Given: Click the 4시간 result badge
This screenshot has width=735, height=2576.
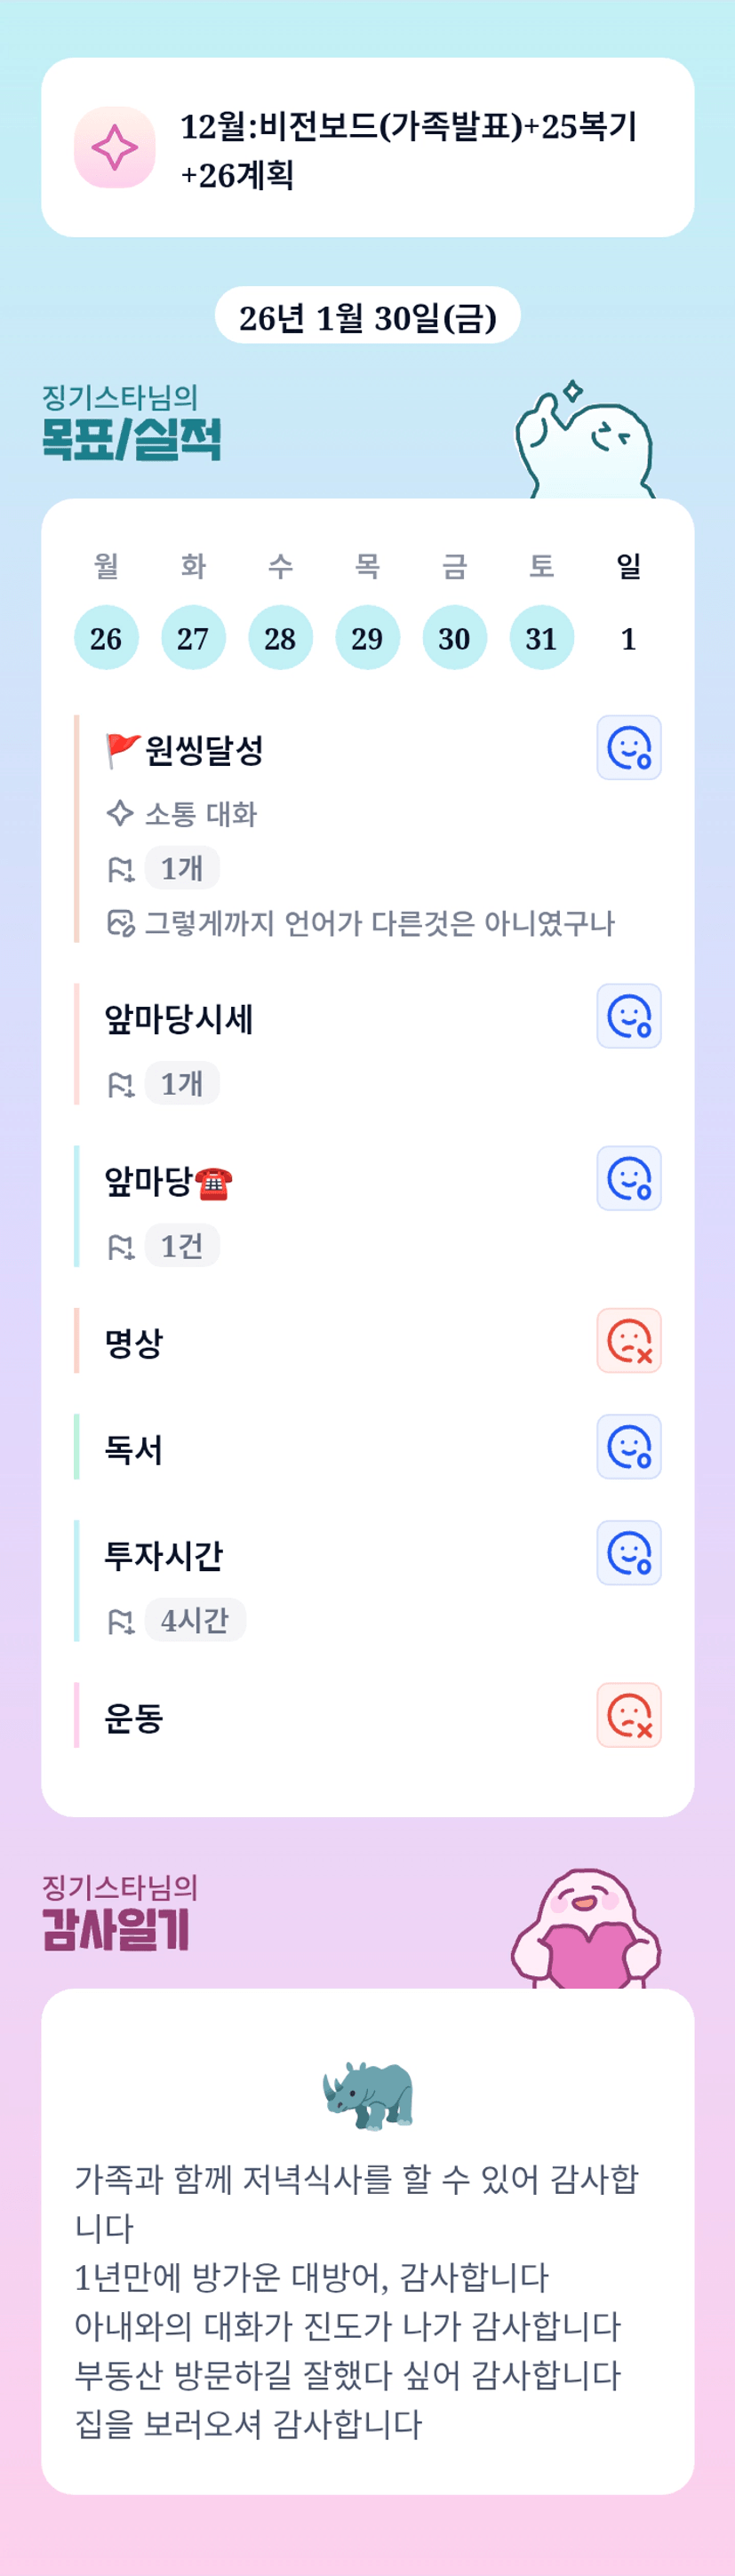Looking at the screenshot, I should [195, 1620].
